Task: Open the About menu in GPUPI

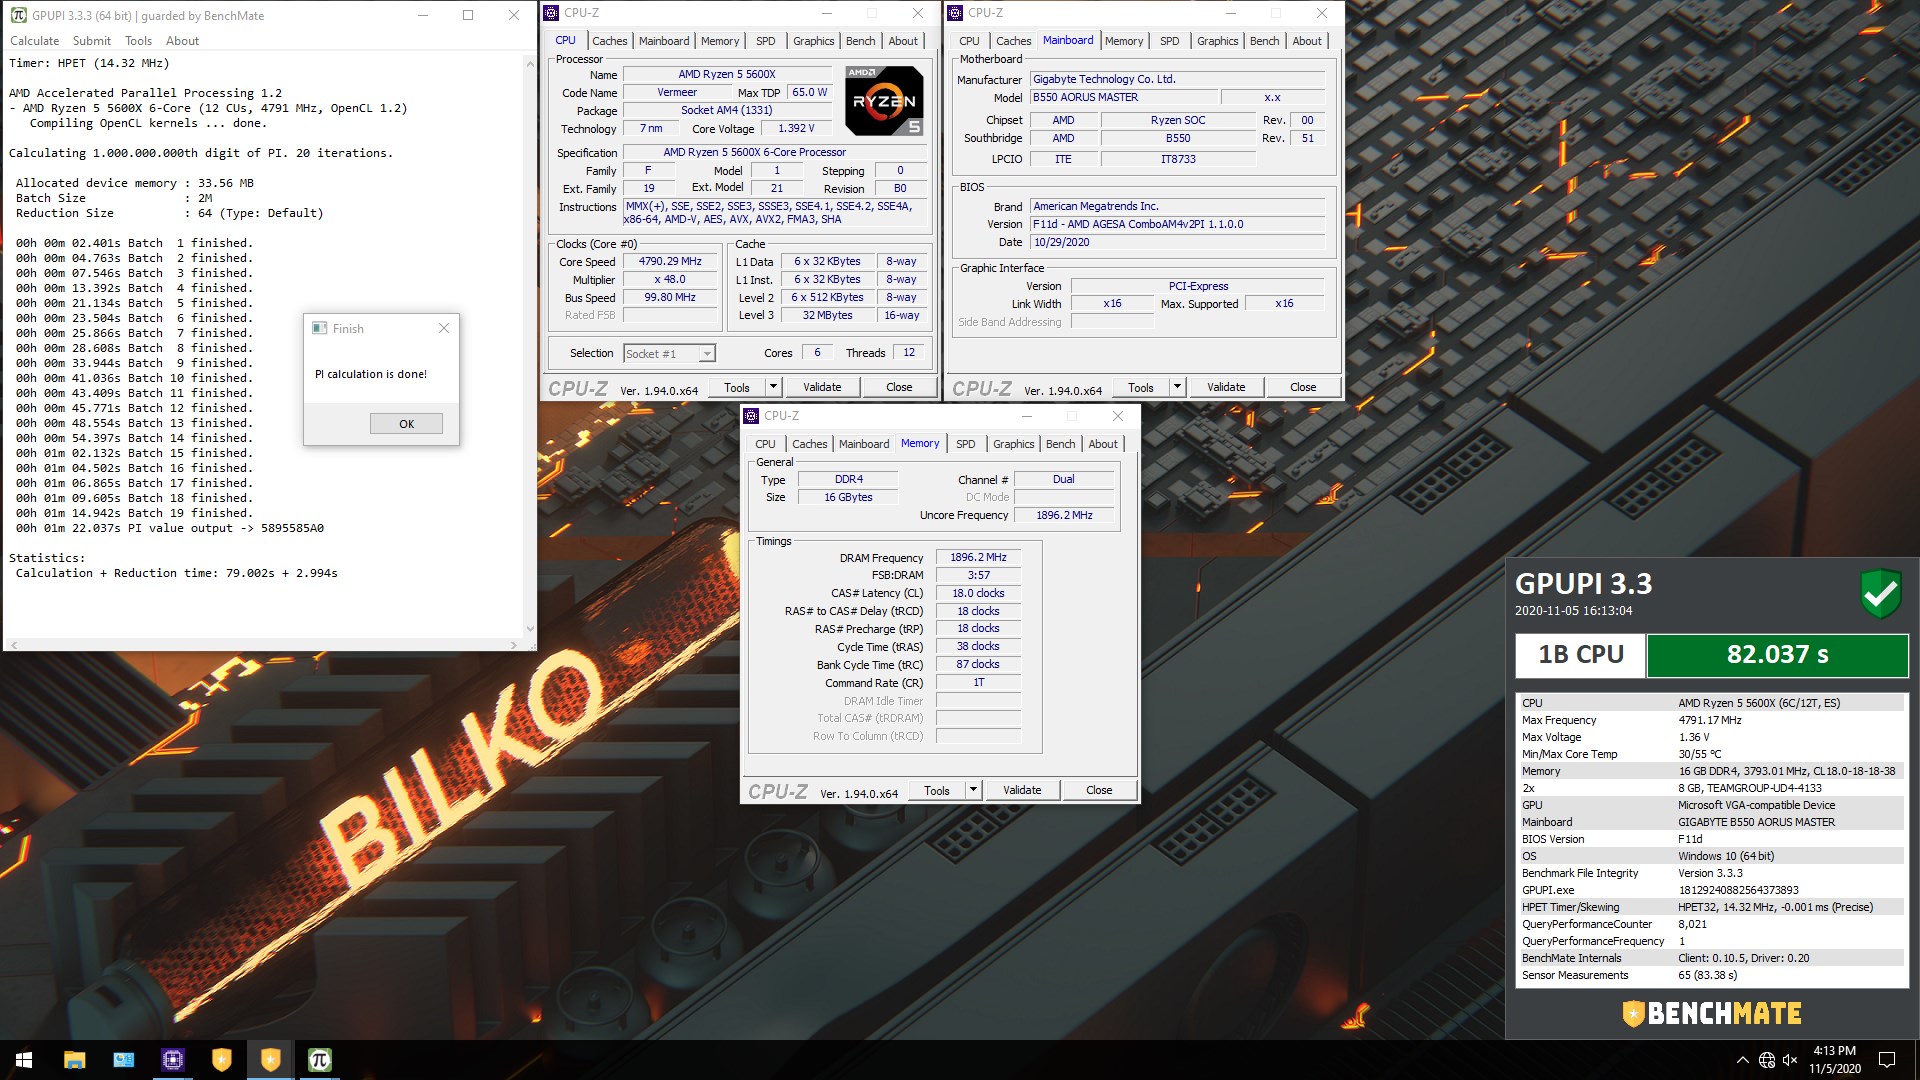Action: [x=182, y=41]
